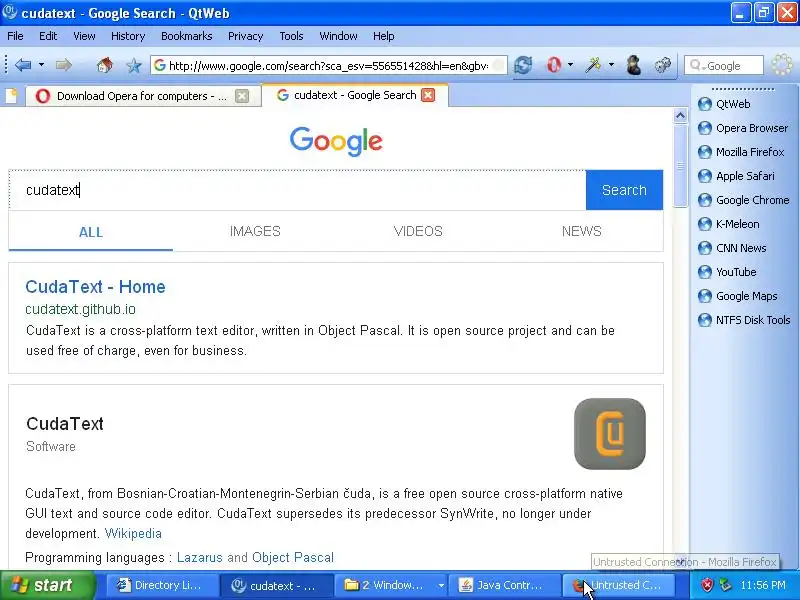Image resolution: width=800 pixels, height=600 pixels.
Task: Open the CNN News sidebar bookmark
Action: pos(732,248)
